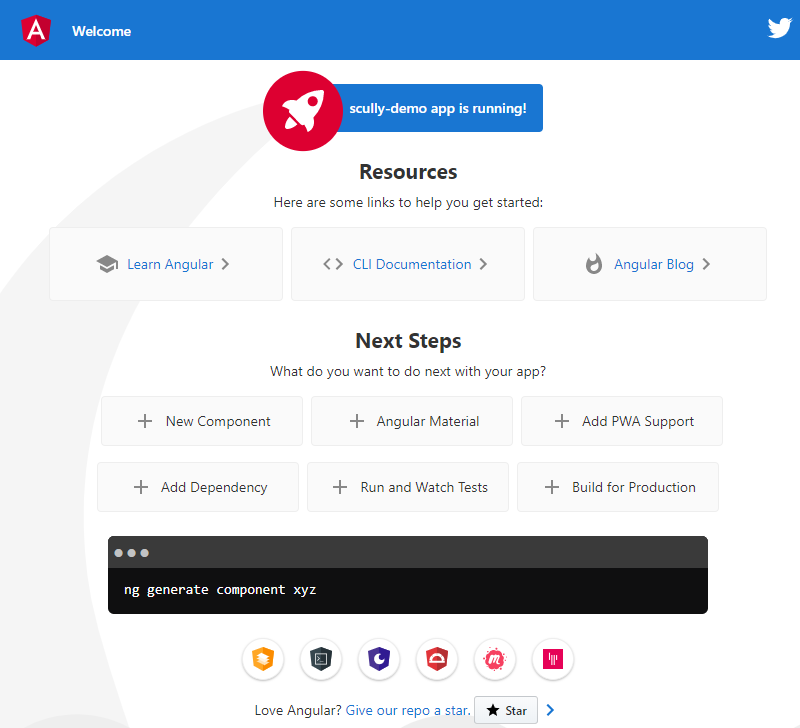Open the red Protractor logo
Screen dimensions: 800x728
click(x=437, y=659)
